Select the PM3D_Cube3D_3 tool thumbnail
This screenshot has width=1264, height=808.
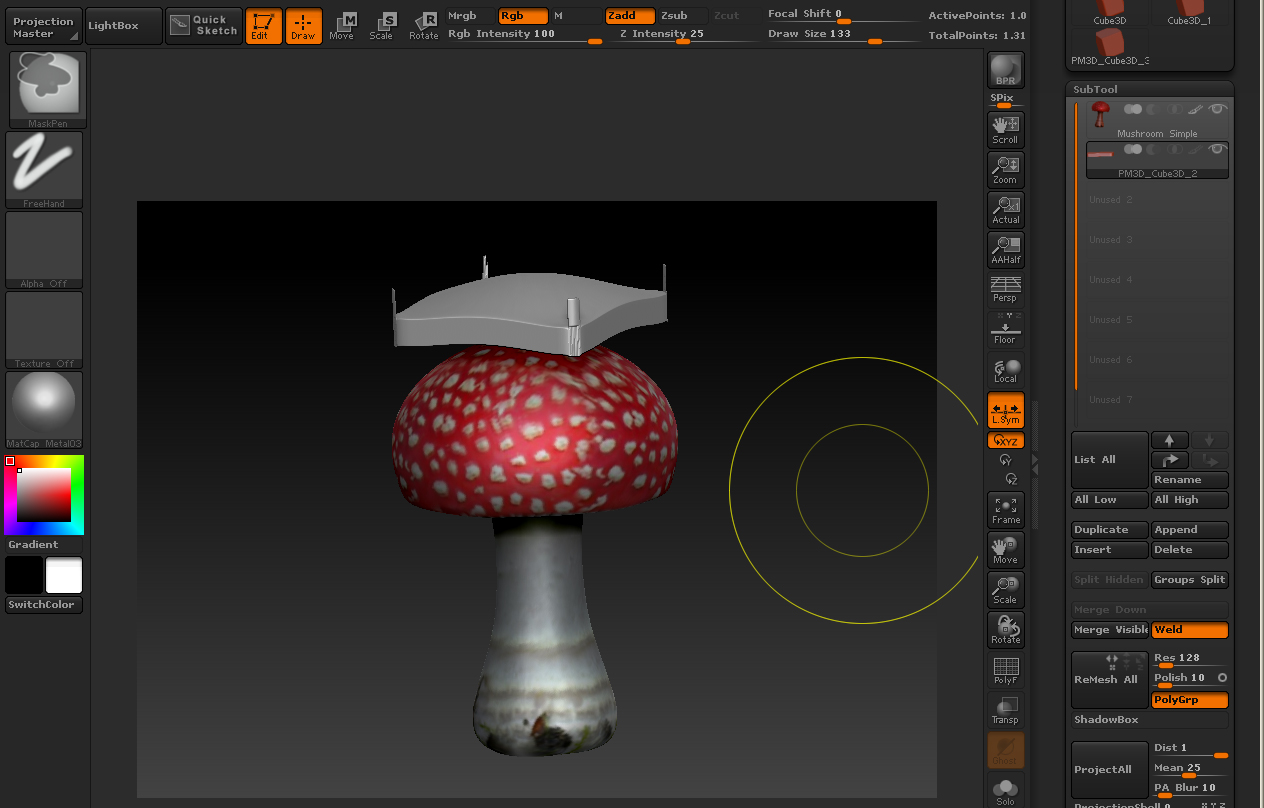[1109, 47]
